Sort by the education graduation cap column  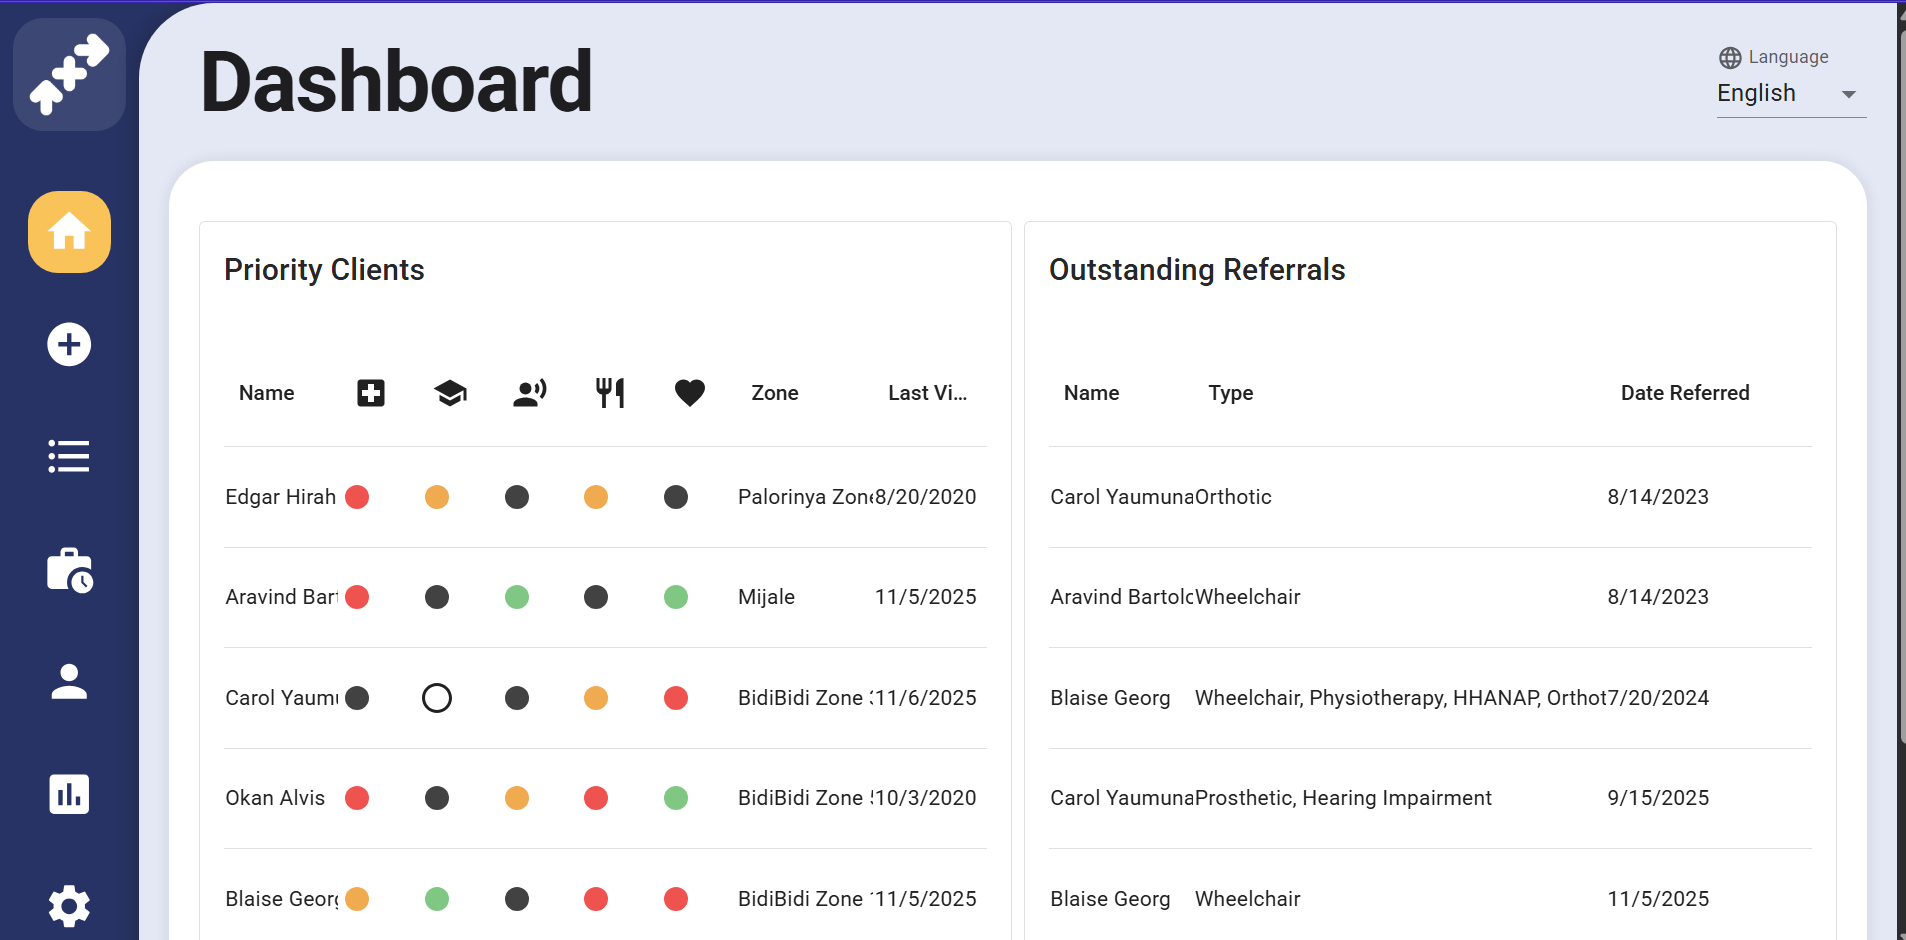pos(450,393)
